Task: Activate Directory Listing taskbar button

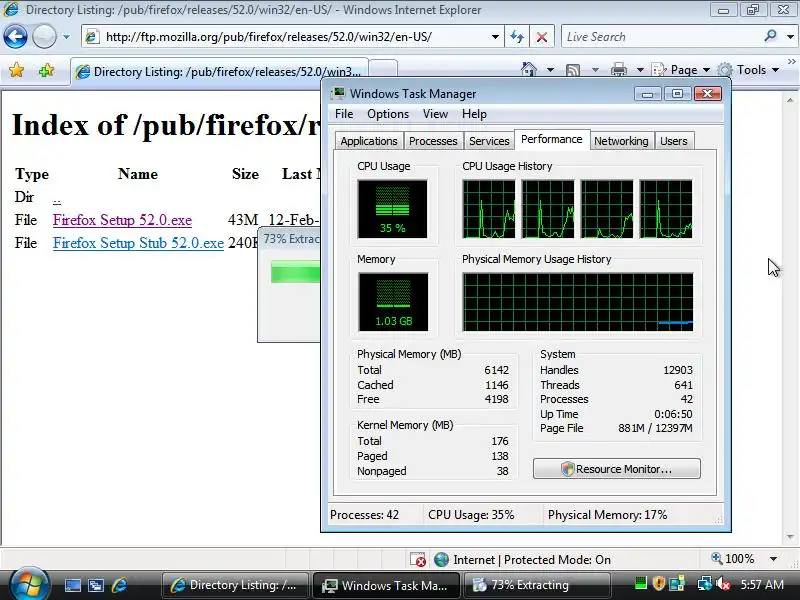Action: pos(235,585)
